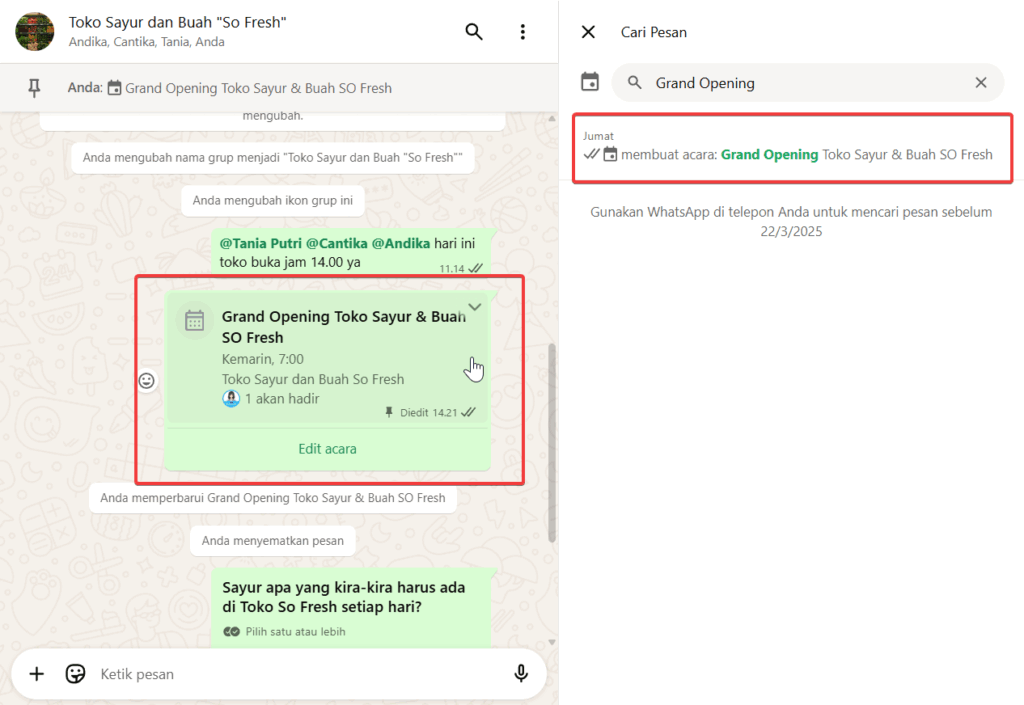The image size is (1024, 705).
Task: Click the pinned message pin icon
Action: [34, 88]
